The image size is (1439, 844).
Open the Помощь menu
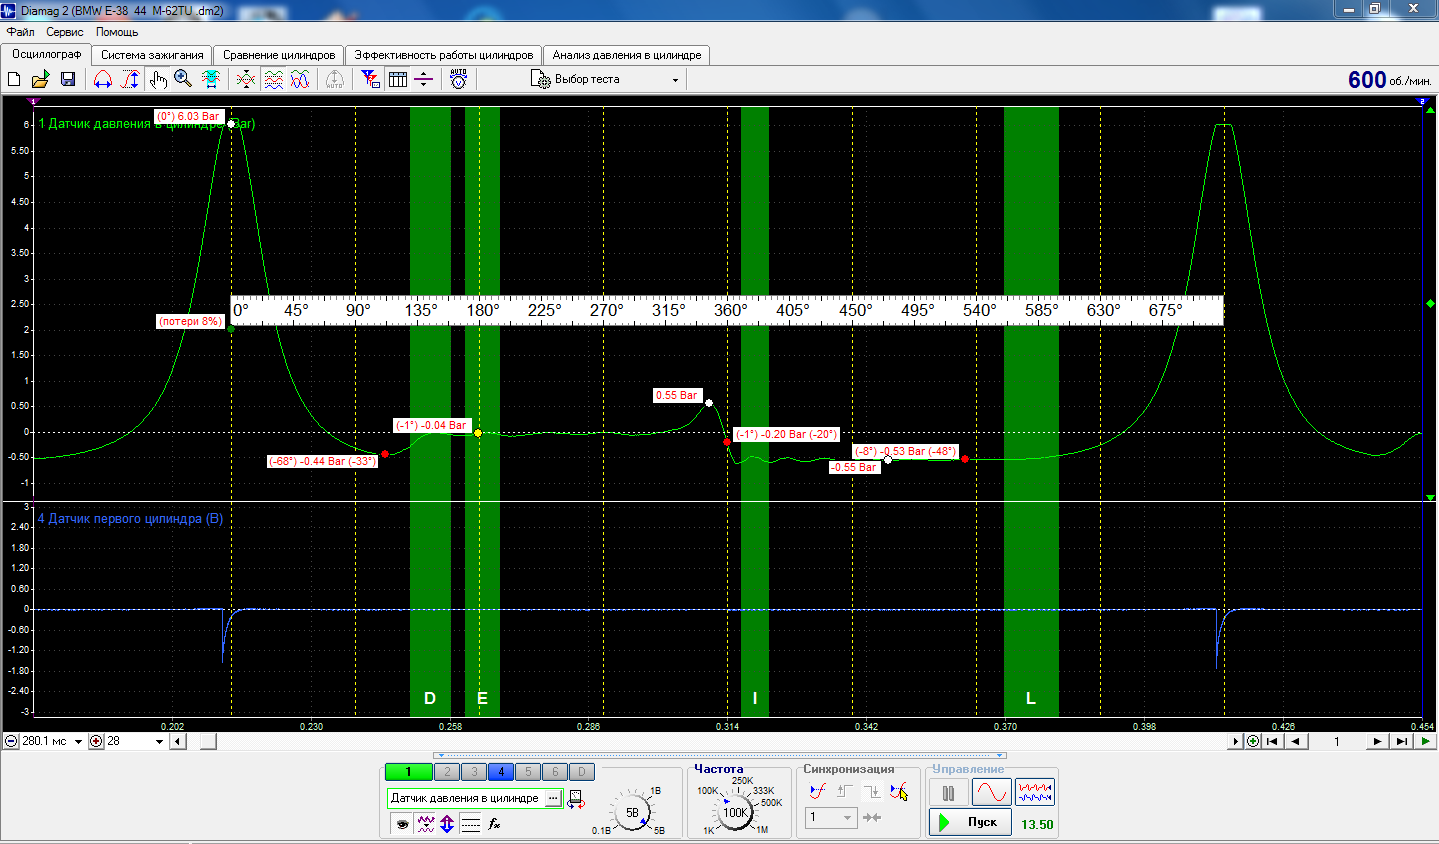click(117, 32)
